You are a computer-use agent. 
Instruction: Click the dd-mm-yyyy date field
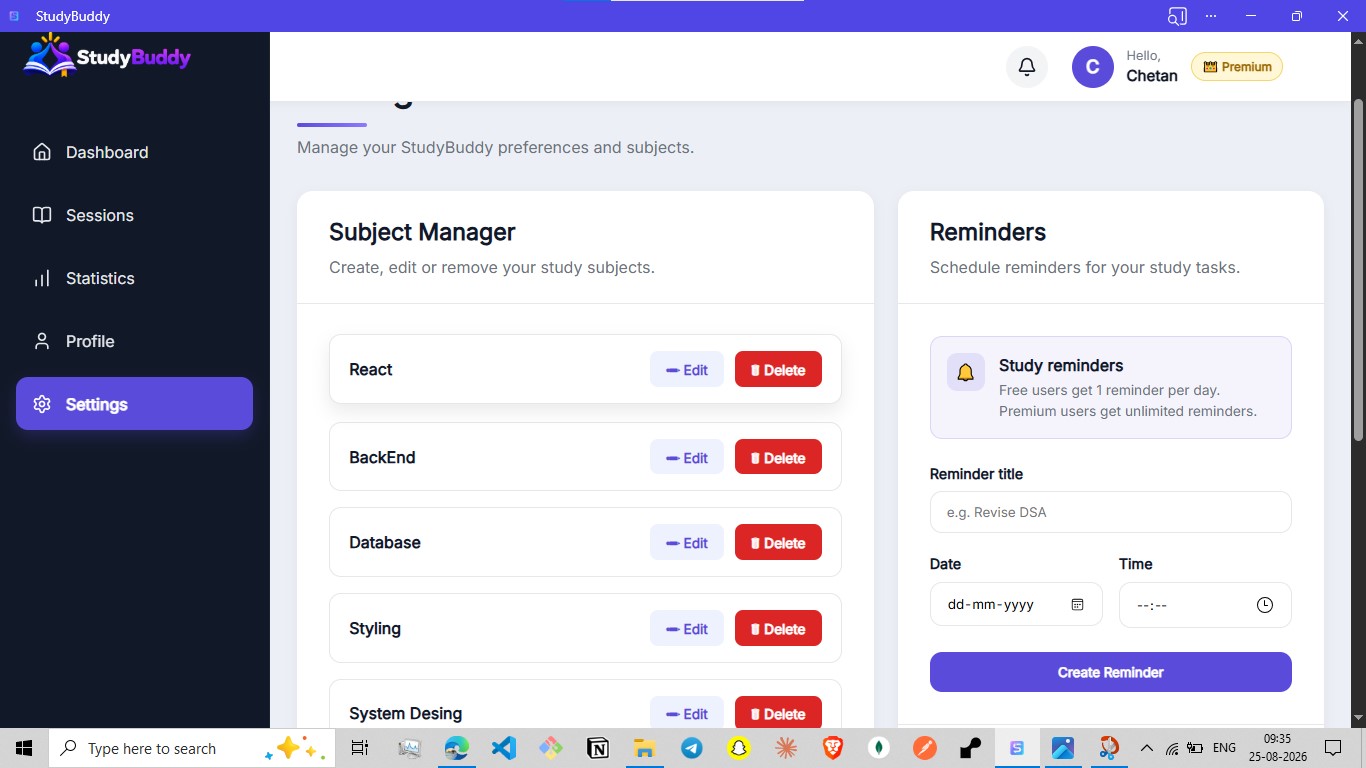pos(1016,605)
